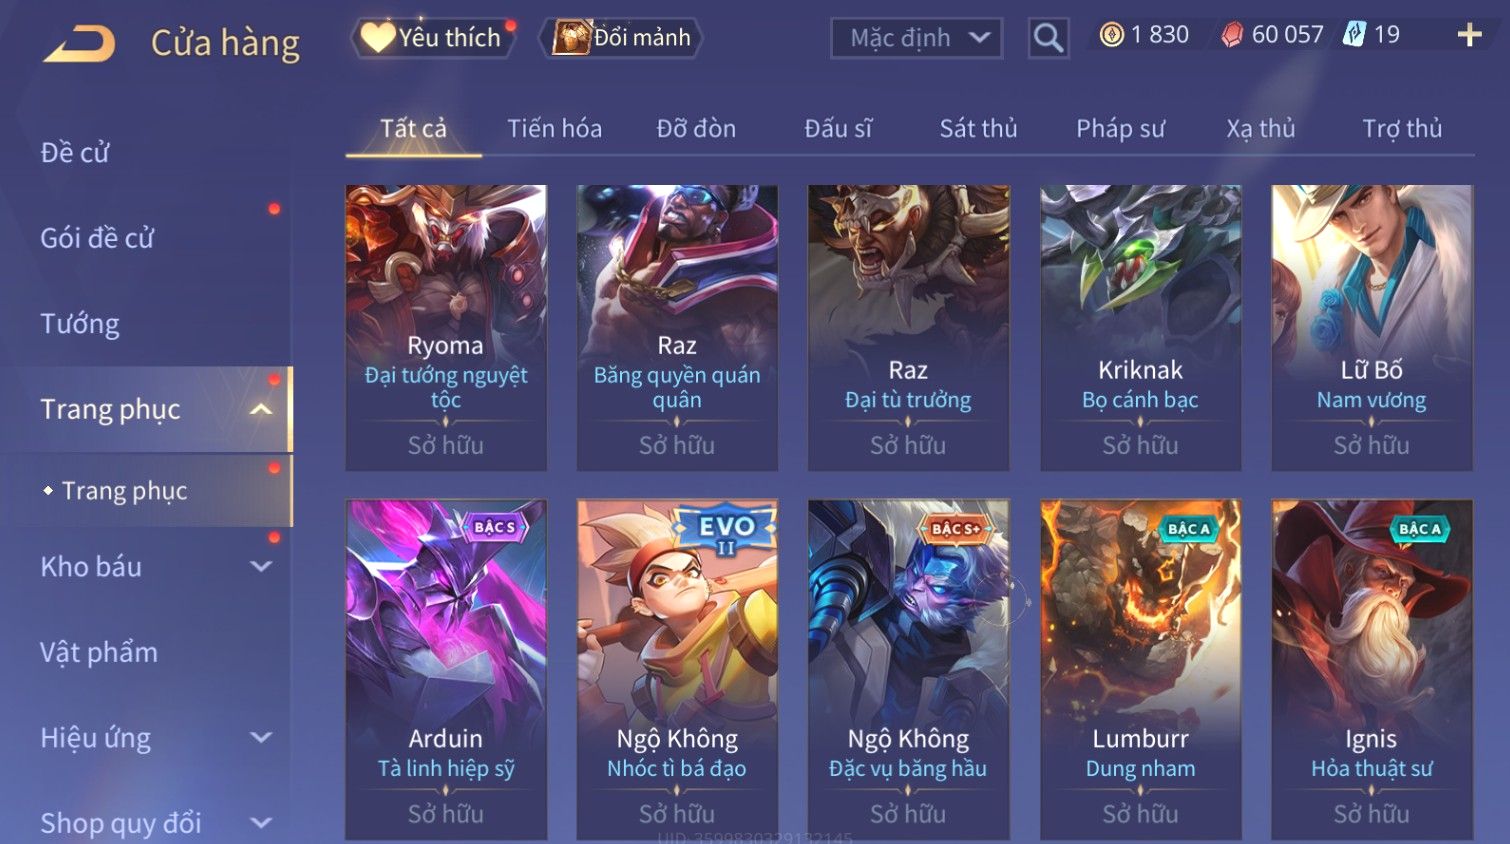Open Gói đề cử in sidebar
The height and width of the screenshot is (844, 1510).
point(97,238)
